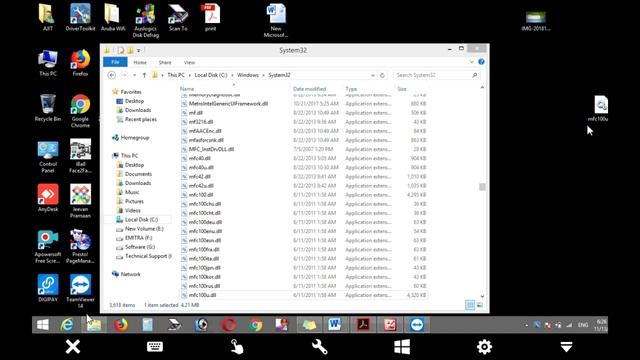This screenshot has width=640, height=360.
Task: Launch Internet Explorer from the taskbar
Action: 67,325
